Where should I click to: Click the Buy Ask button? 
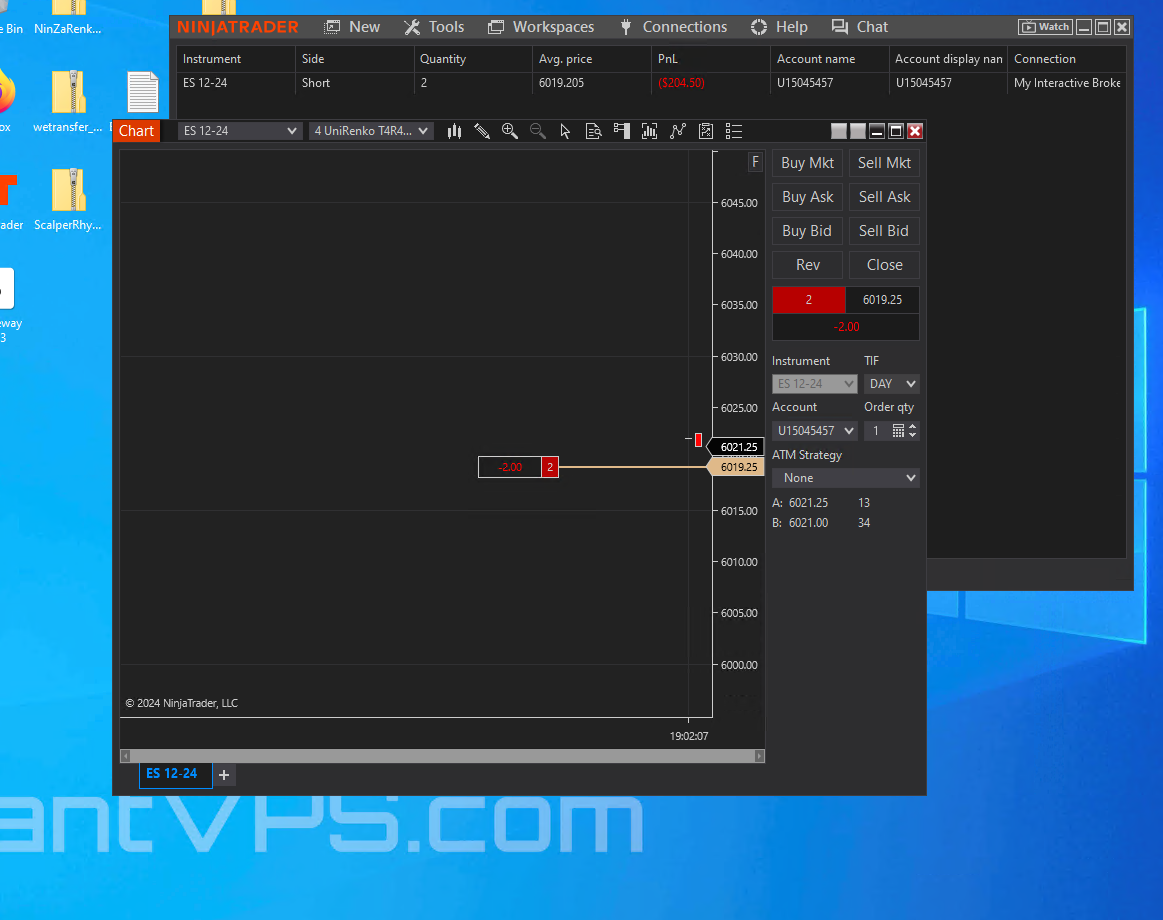coord(807,197)
